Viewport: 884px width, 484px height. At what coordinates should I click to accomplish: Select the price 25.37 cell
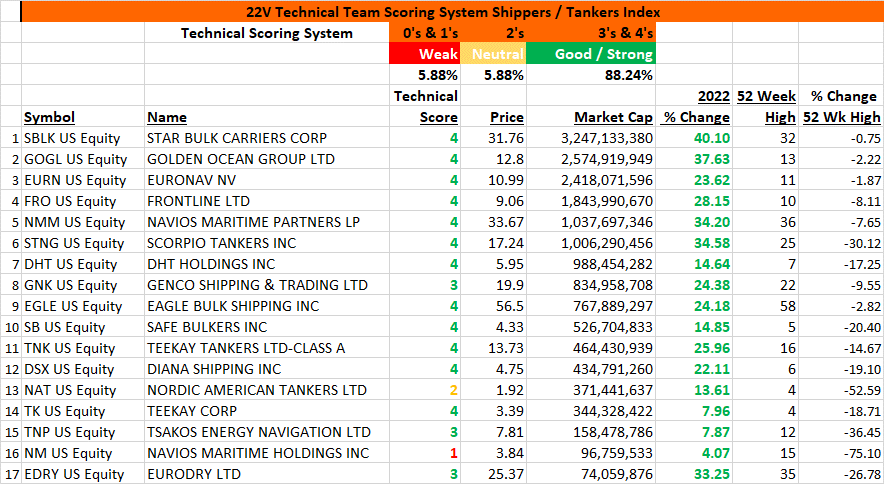coord(493,474)
